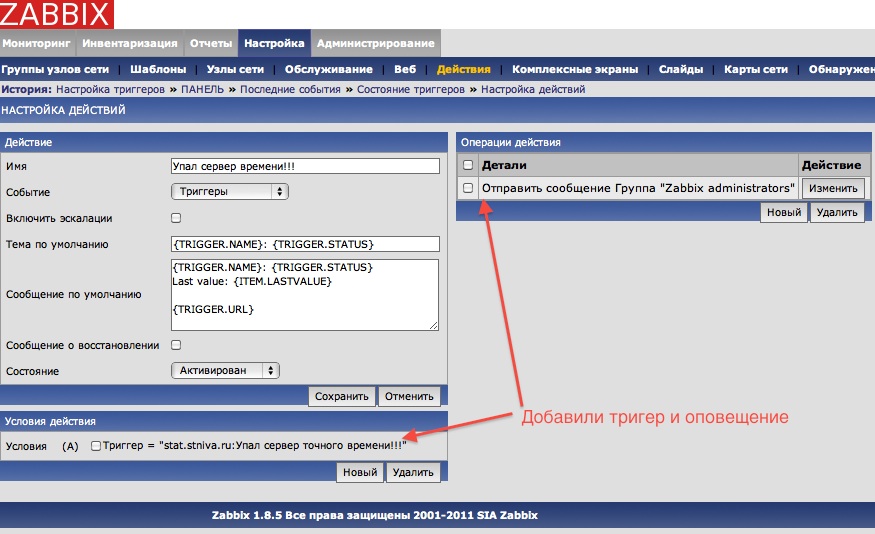Expand the 'Состояние' Активирован dropdown
The width and height of the screenshot is (875, 534).
[226, 370]
